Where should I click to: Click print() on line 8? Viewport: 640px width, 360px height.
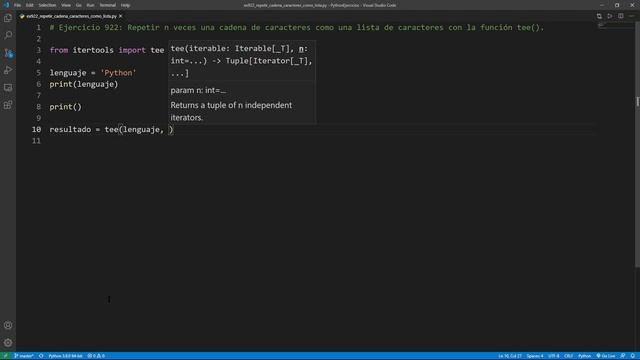pos(65,107)
